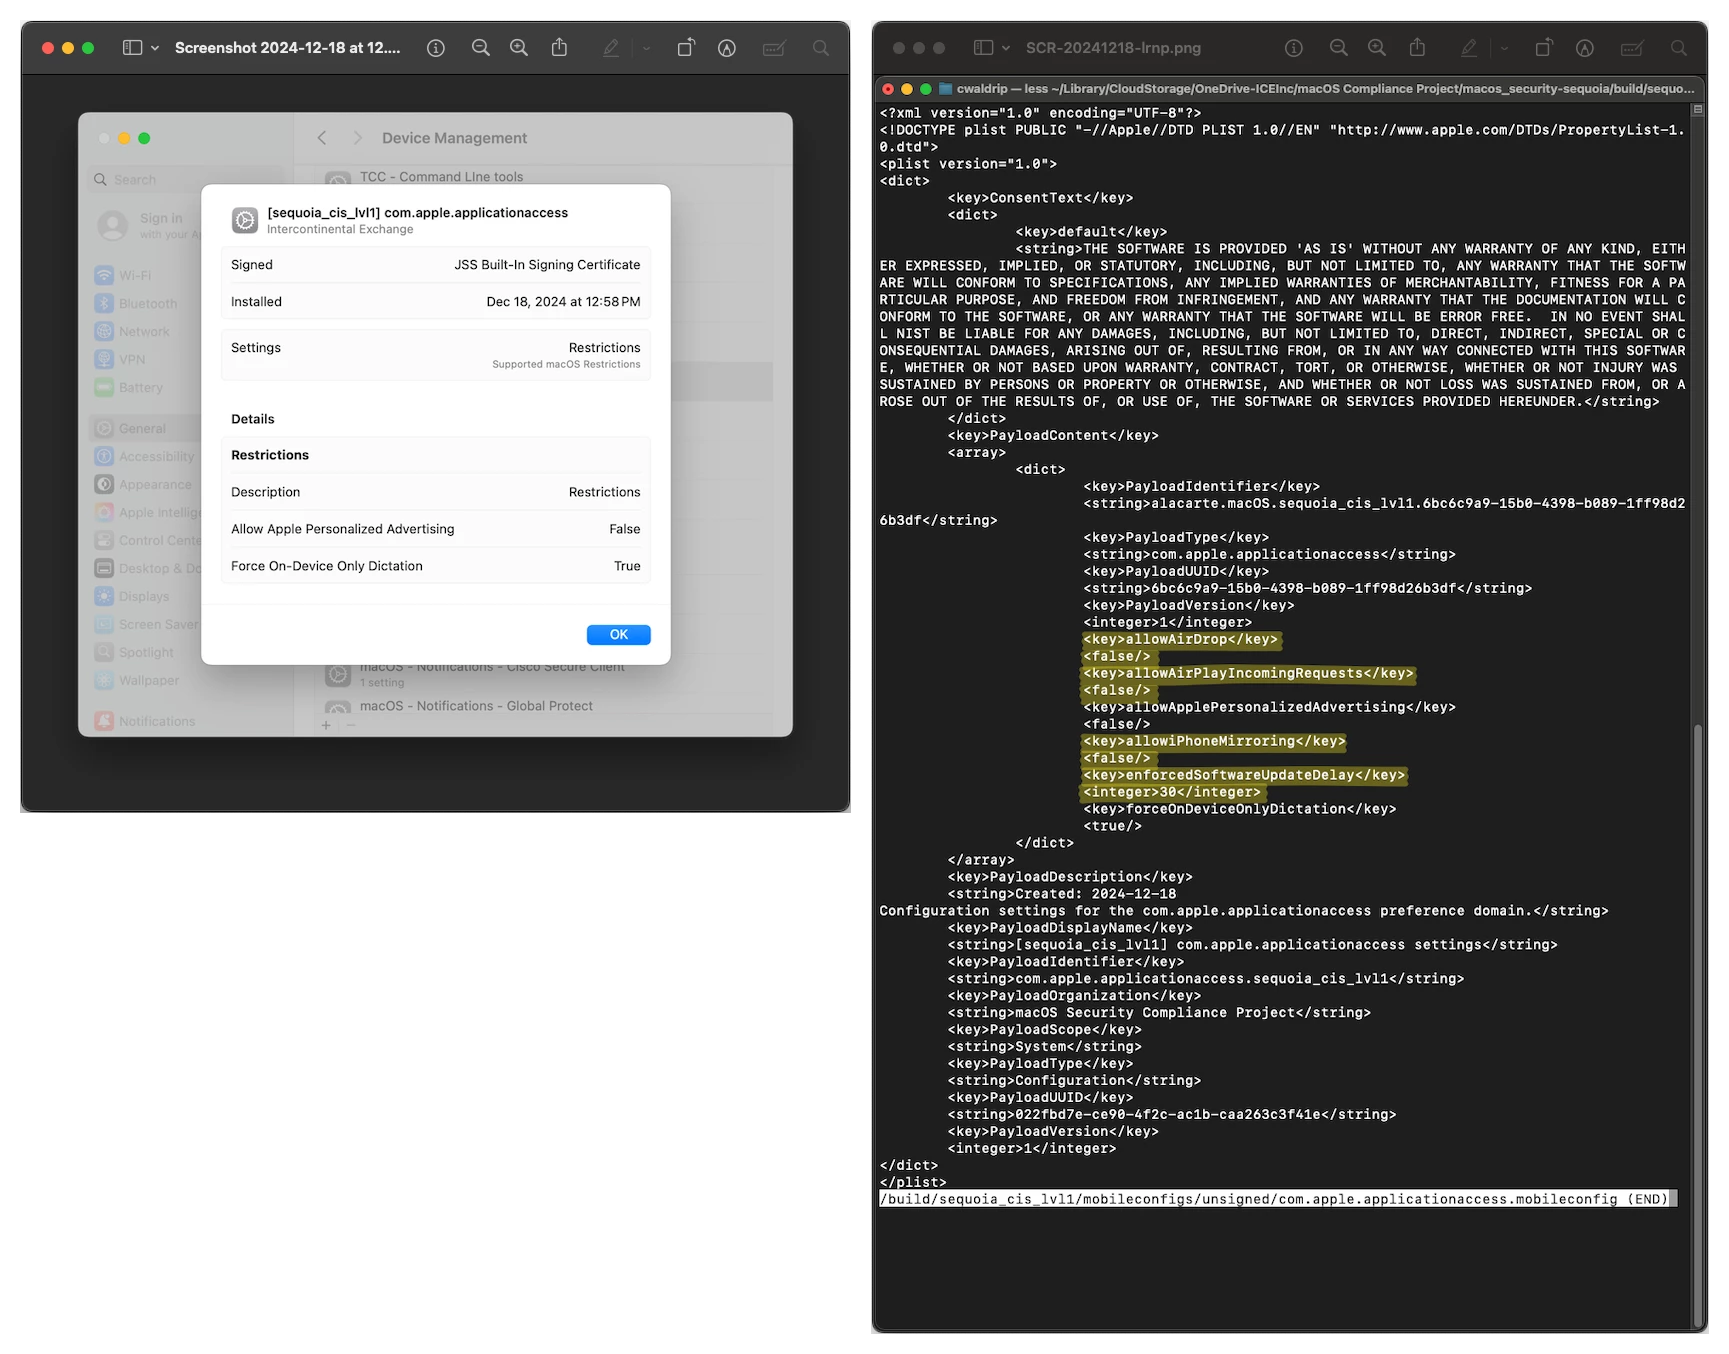Screen dimensions: 1729x1354
Task: Click forceOnDeviceOnlyDictation key in terminal
Action: click(1240, 810)
